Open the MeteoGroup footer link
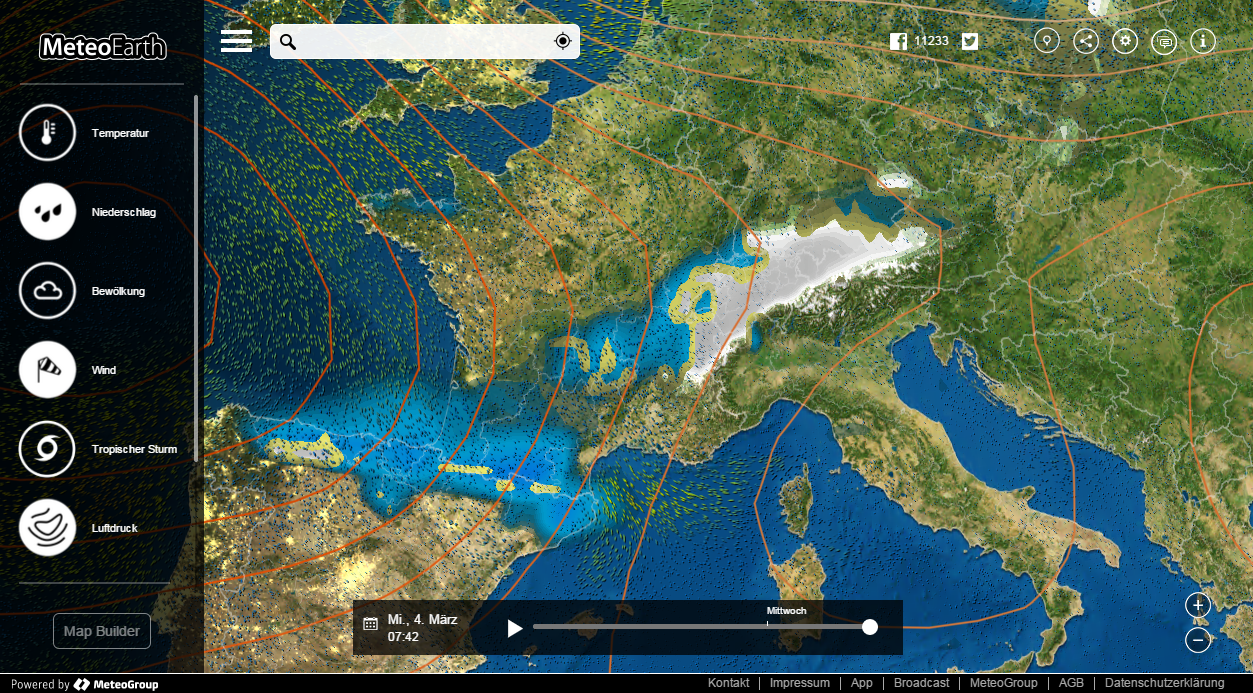 pyautogui.click(x=1004, y=683)
